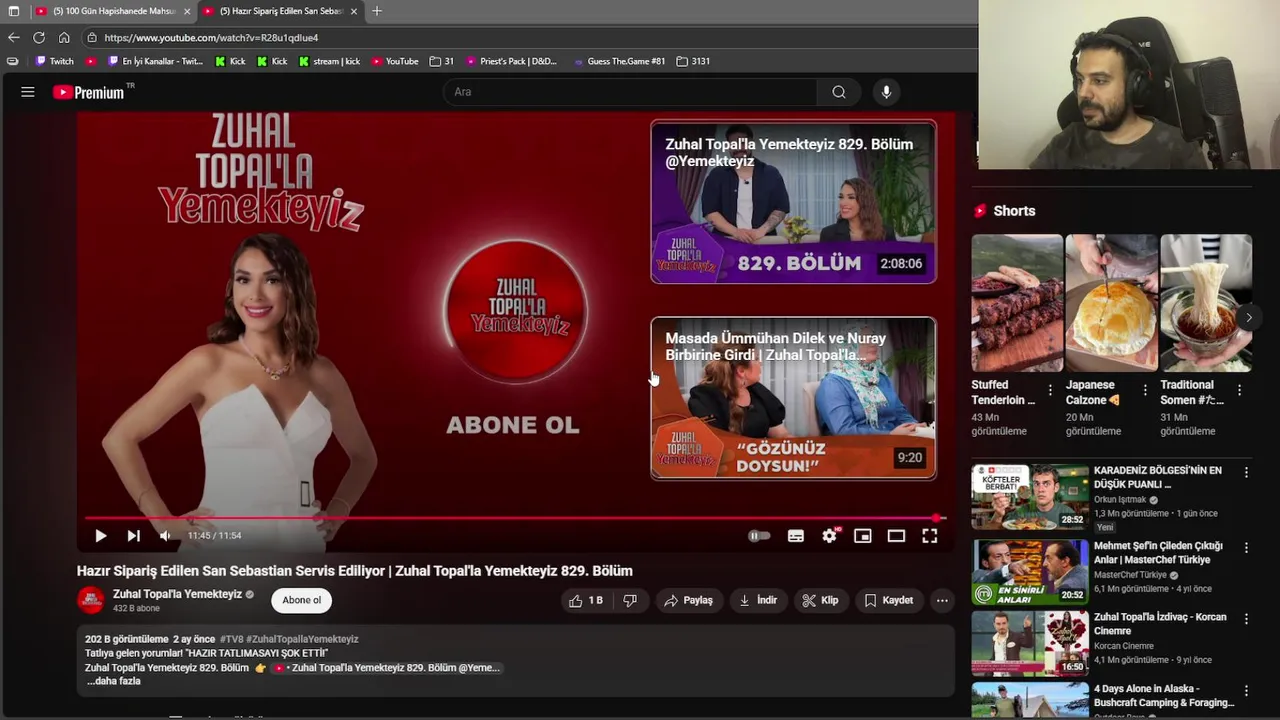1280x720 pixels.
Task: Open Guess The.Game #81 bookmark
Action: tap(620, 61)
